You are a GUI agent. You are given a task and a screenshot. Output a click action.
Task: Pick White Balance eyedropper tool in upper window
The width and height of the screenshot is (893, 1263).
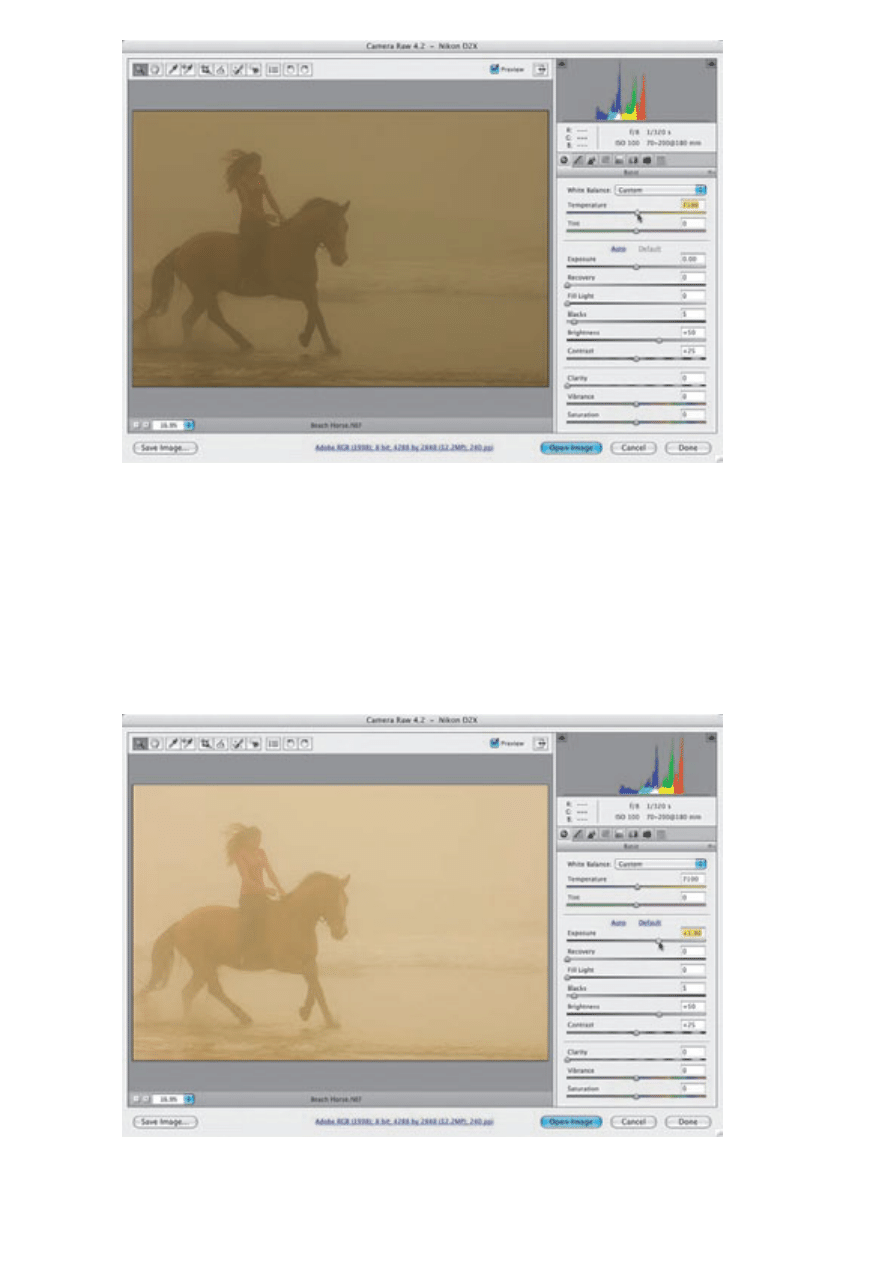point(173,70)
